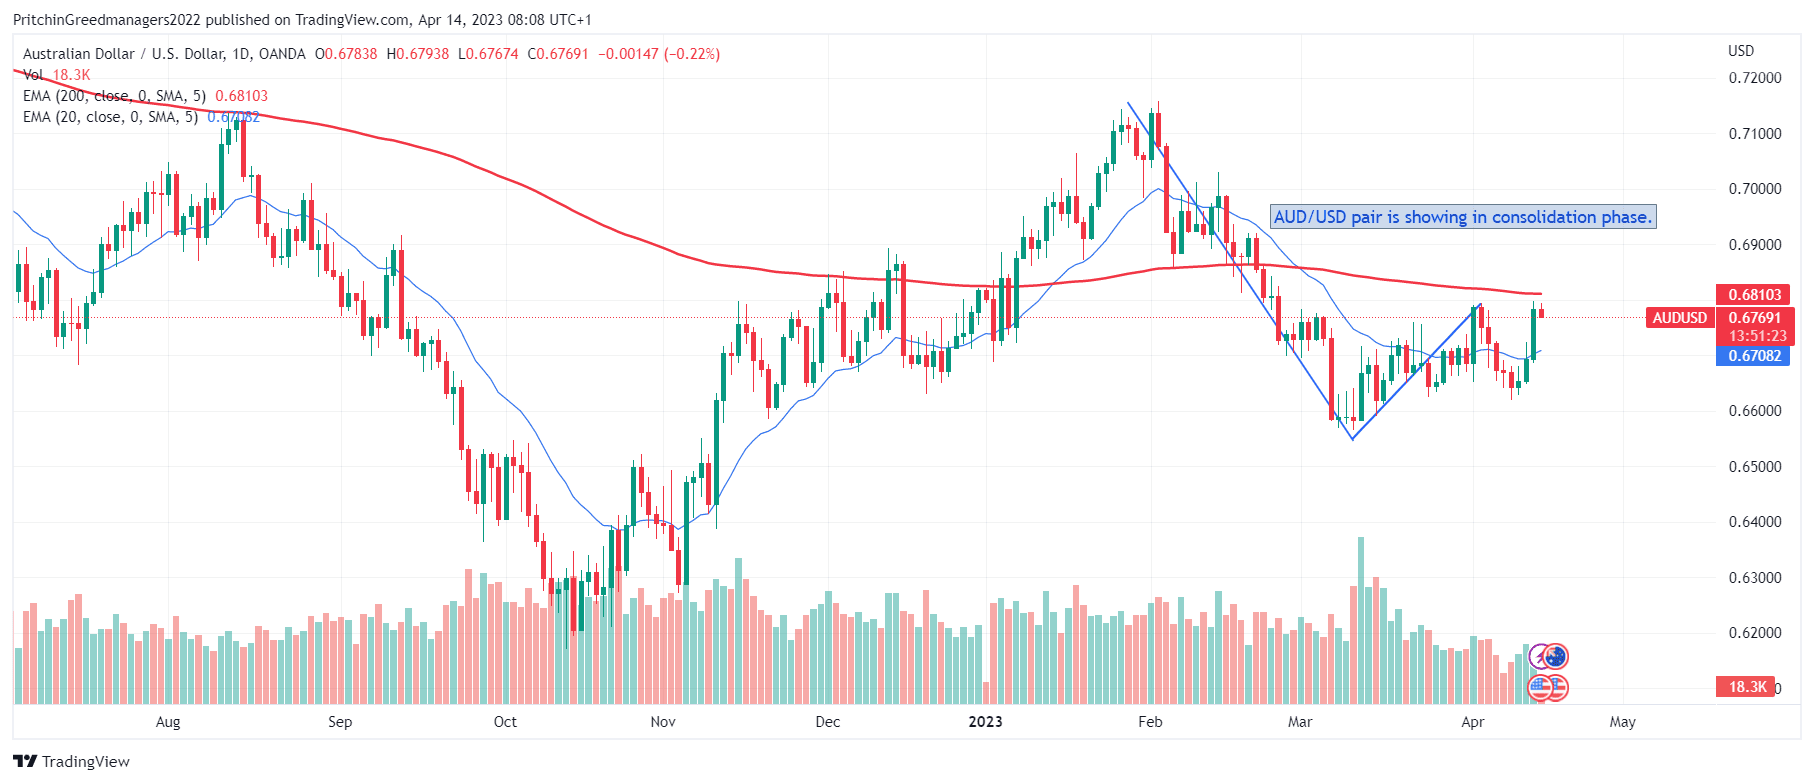Click the change value −0.00147 (−0.22%)
The image size is (1814, 783).
pos(659,54)
